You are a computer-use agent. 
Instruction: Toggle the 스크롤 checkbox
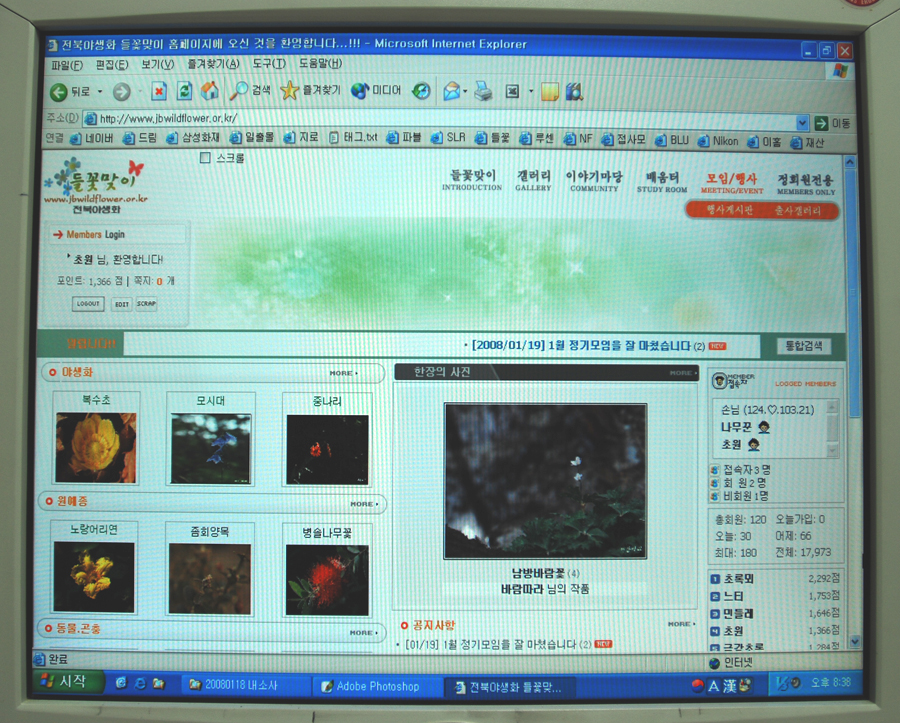[x=205, y=158]
